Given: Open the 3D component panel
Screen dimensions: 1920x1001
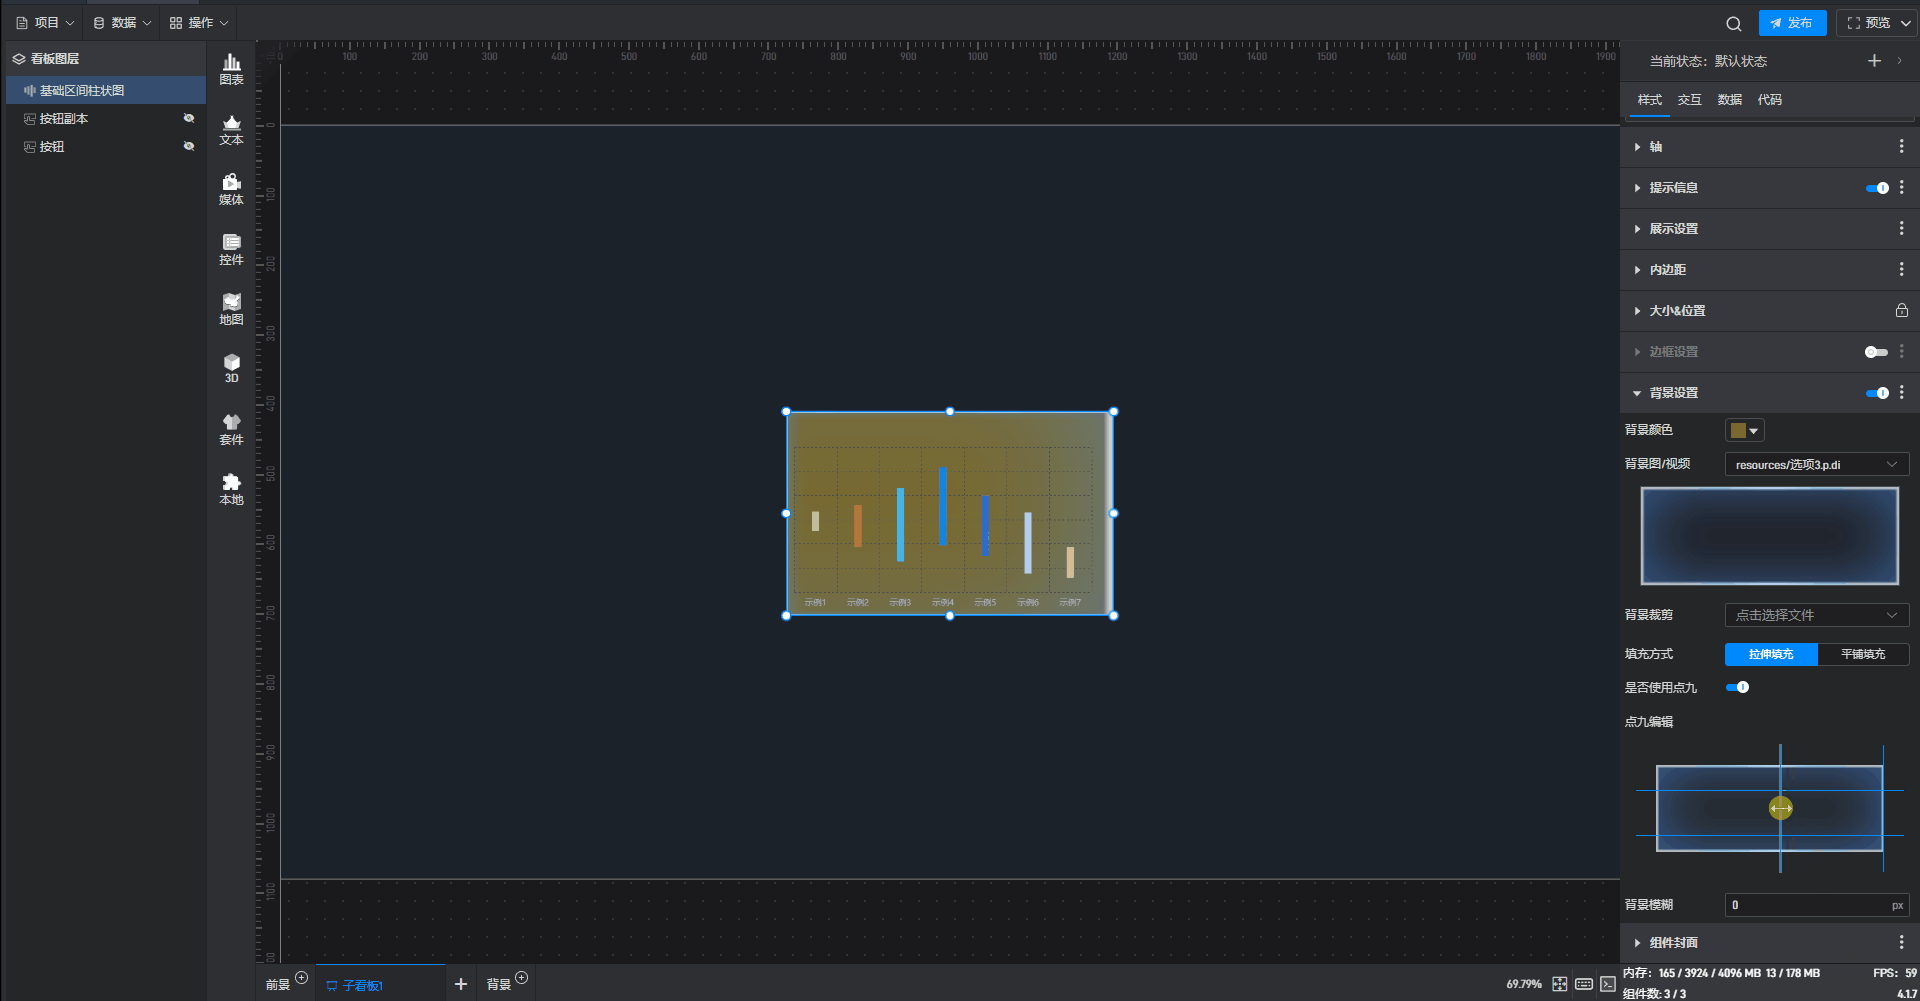Looking at the screenshot, I should point(231,368).
